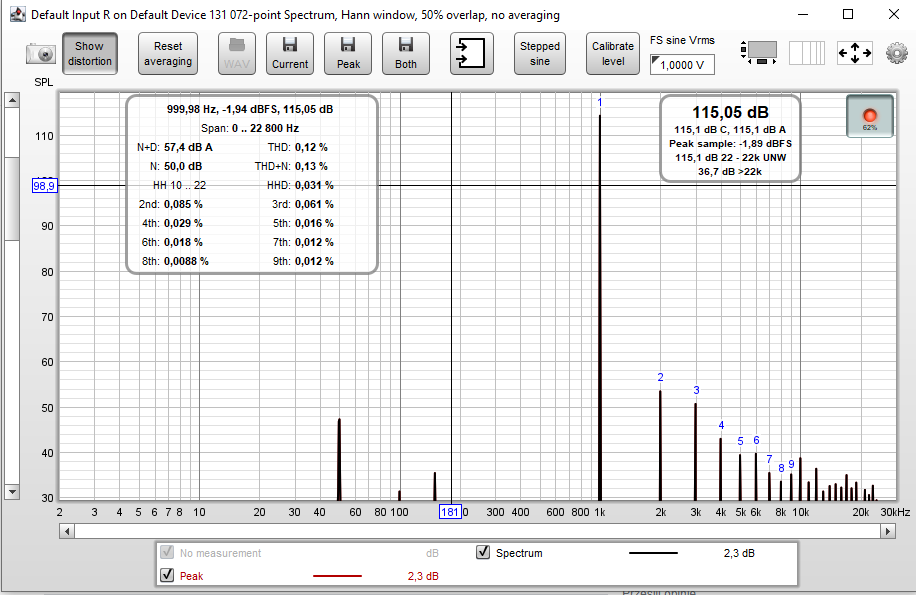This screenshot has height=596, width=916.
Task: Save Both current and peak
Action: [x=405, y=54]
